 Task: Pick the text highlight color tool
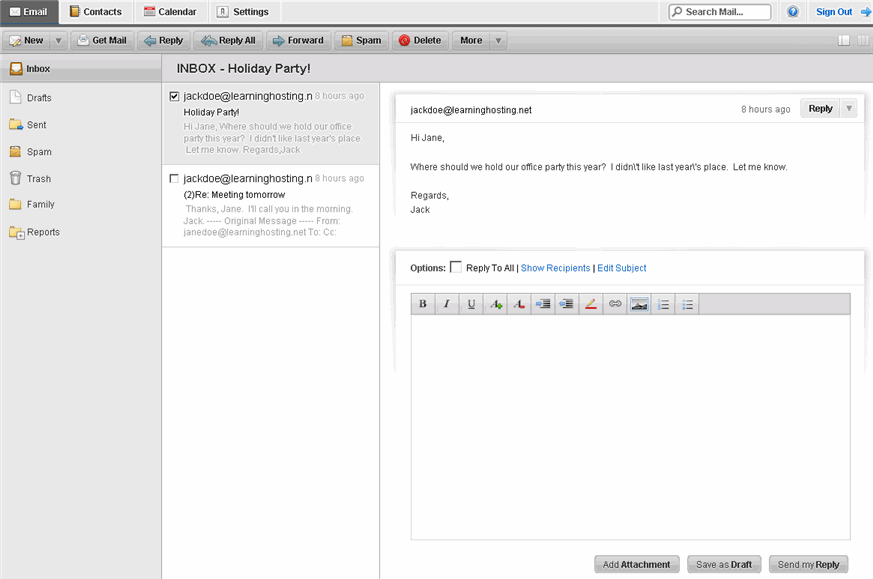click(591, 304)
